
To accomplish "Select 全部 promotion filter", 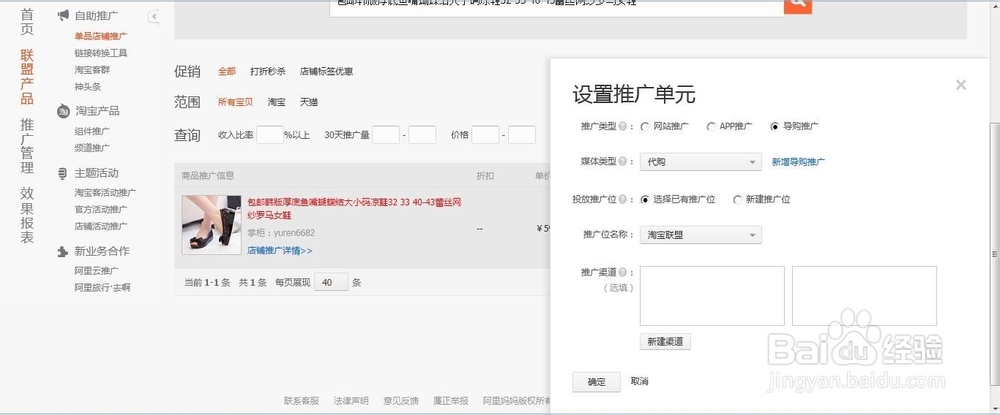I will point(226,71).
